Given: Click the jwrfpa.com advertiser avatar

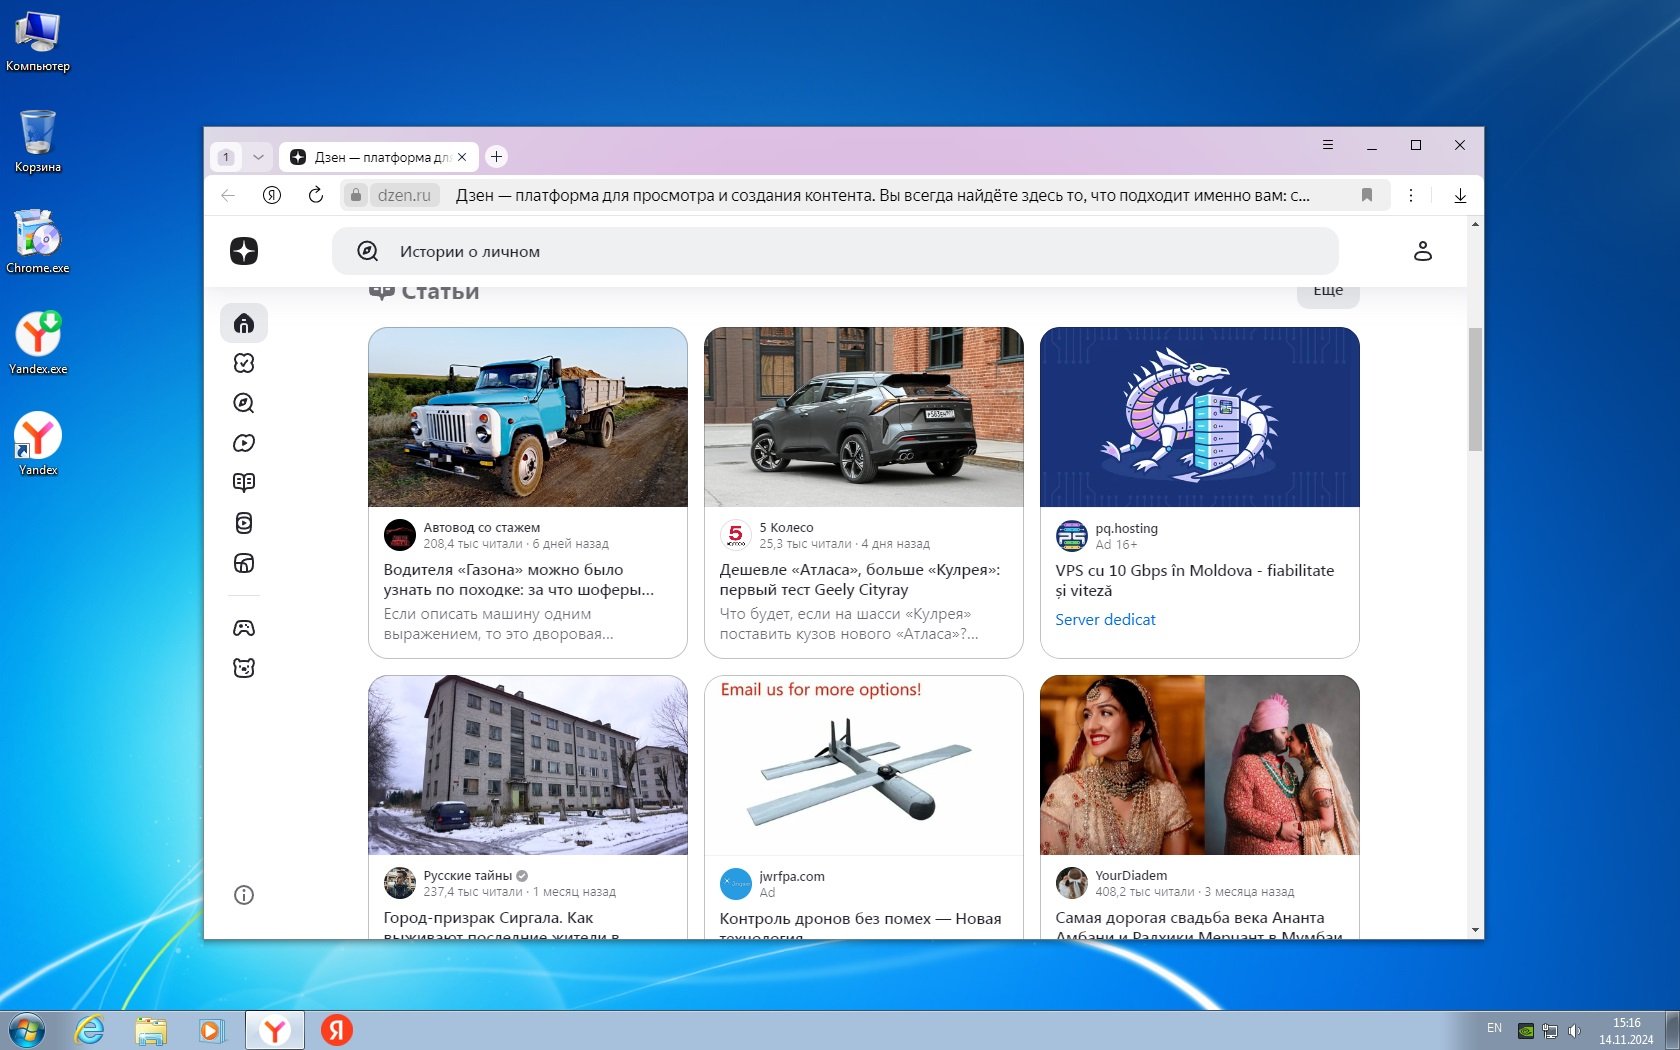Looking at the screenshot, I should coord(736,884).
